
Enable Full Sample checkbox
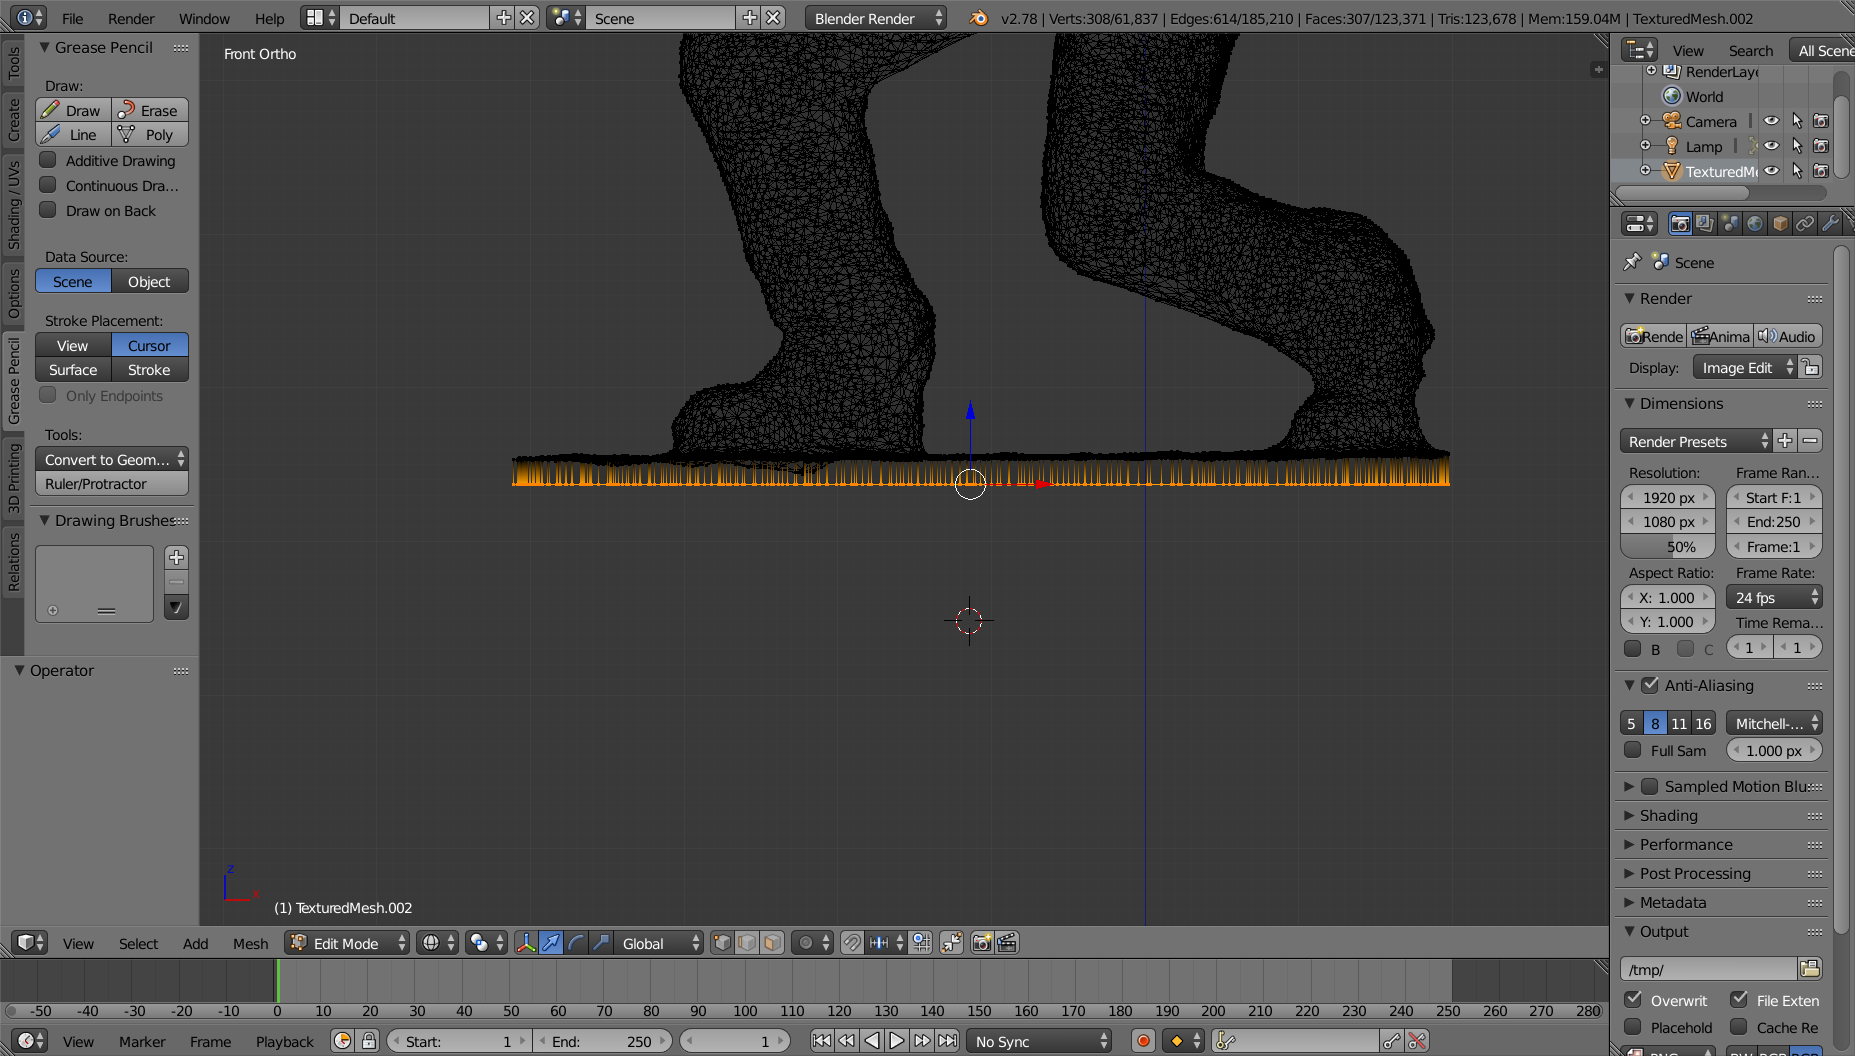point(1633,750)
